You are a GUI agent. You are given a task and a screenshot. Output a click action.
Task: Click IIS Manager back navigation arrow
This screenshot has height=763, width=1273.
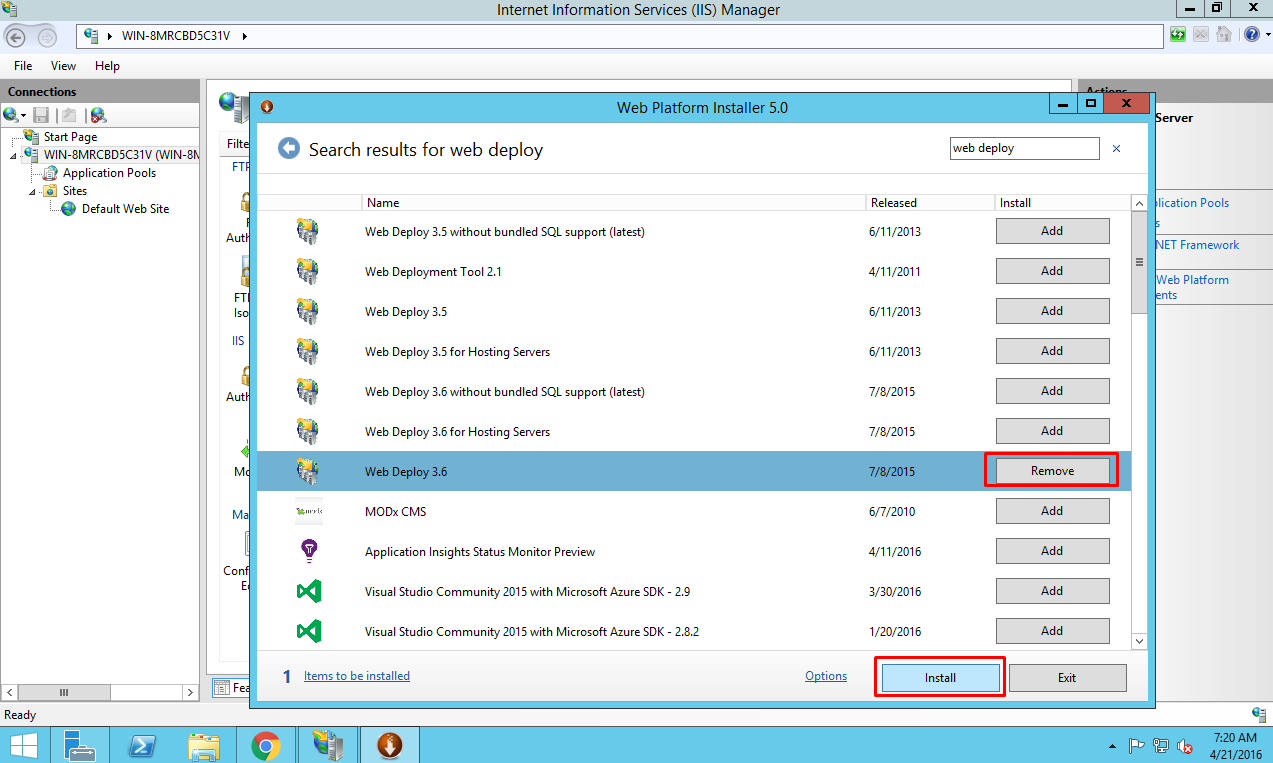point(17,37)
